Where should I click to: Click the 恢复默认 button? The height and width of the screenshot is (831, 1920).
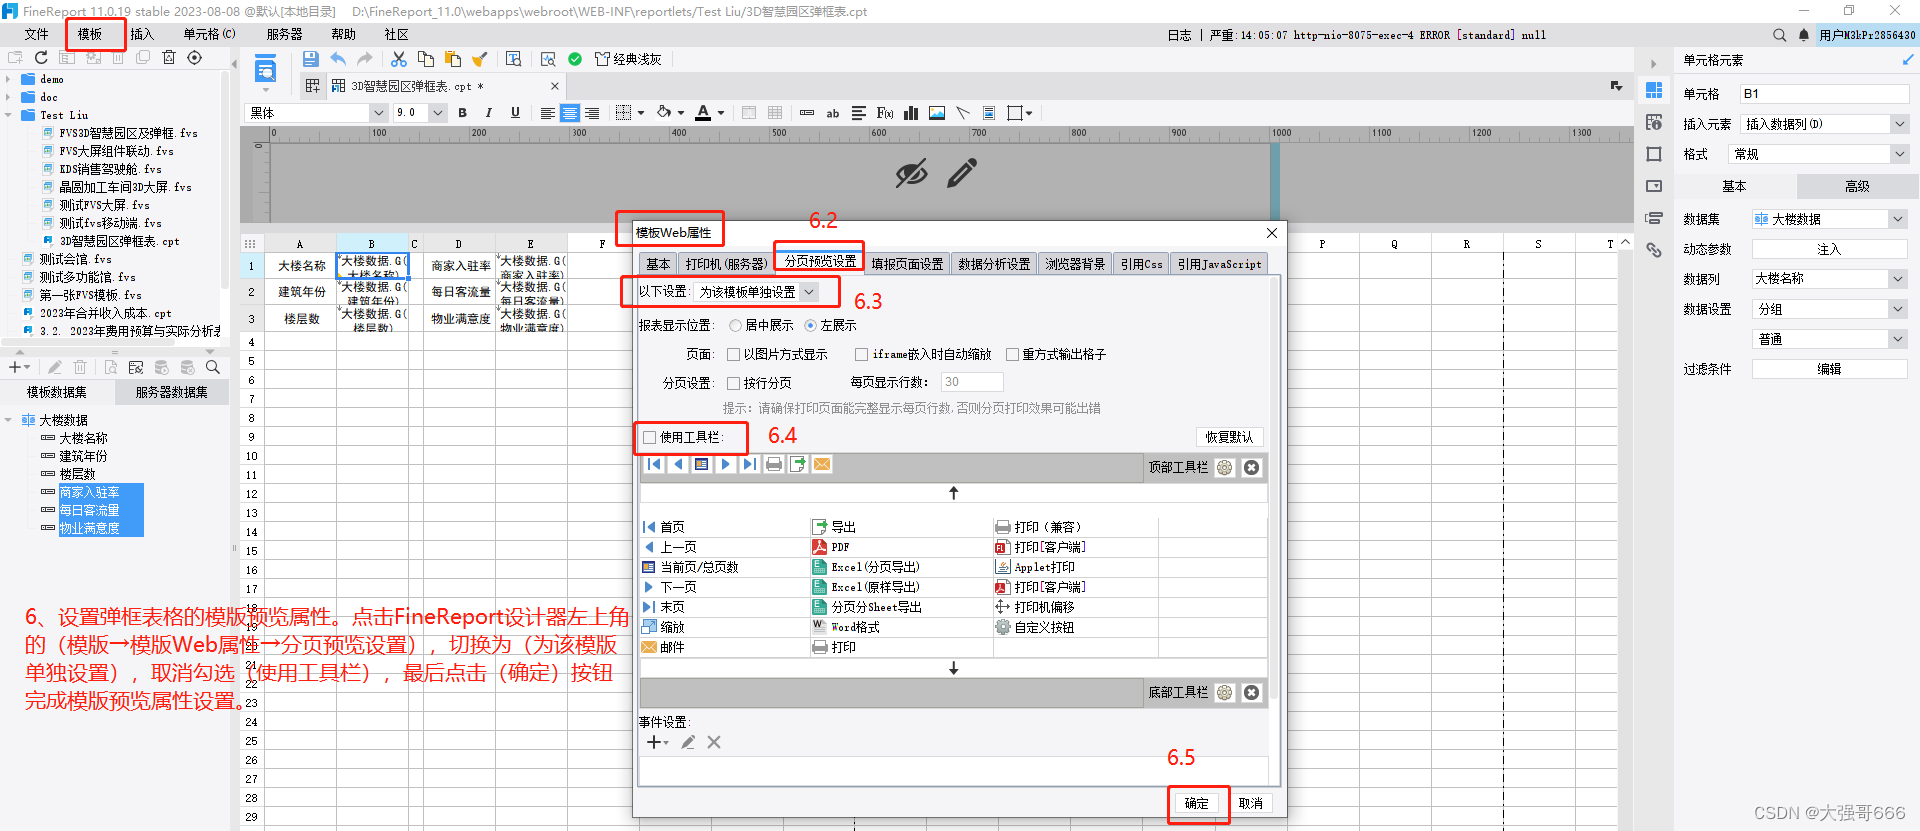(1229, 437)
